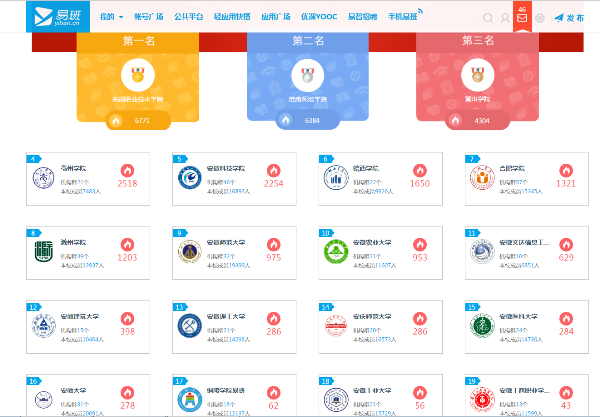Open the Yiban logo home link
The height and width of the screenshot is (417, 600).
pos(58,16)
